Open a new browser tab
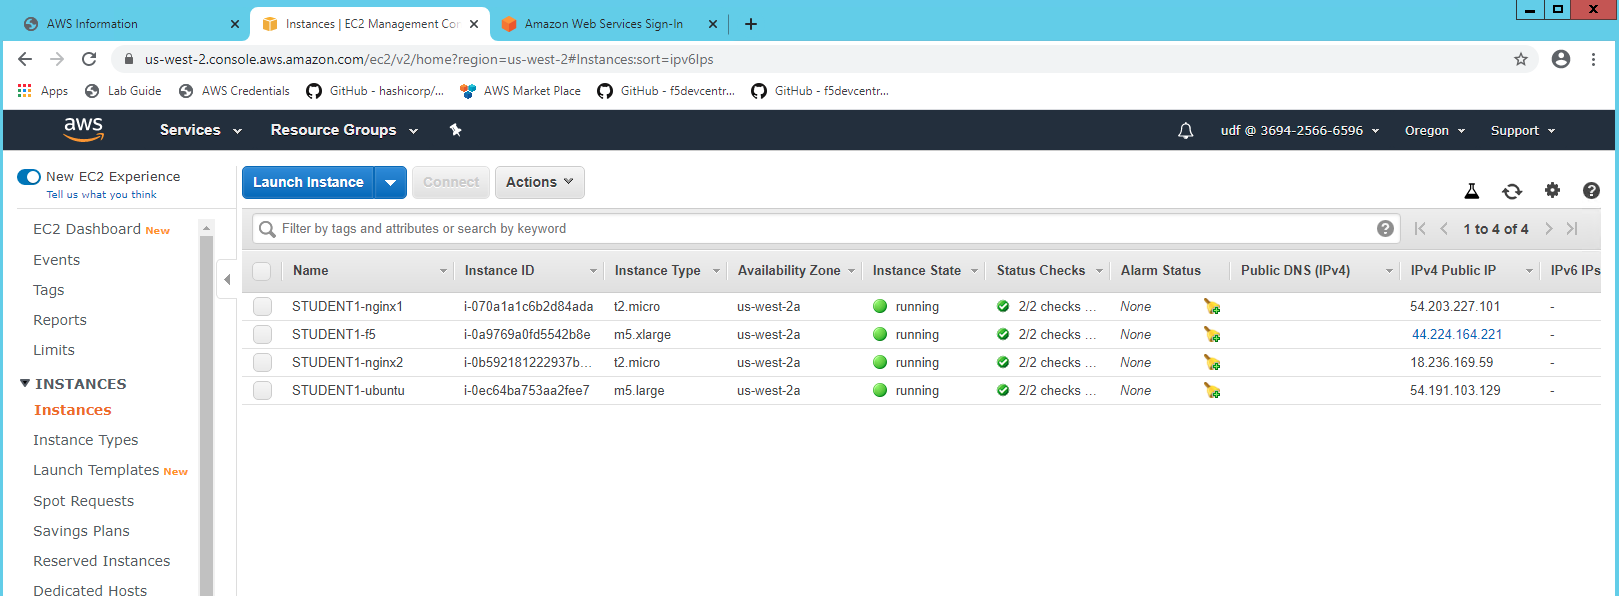This screenshot has height=596, width=1619. (x=751, y=24)
